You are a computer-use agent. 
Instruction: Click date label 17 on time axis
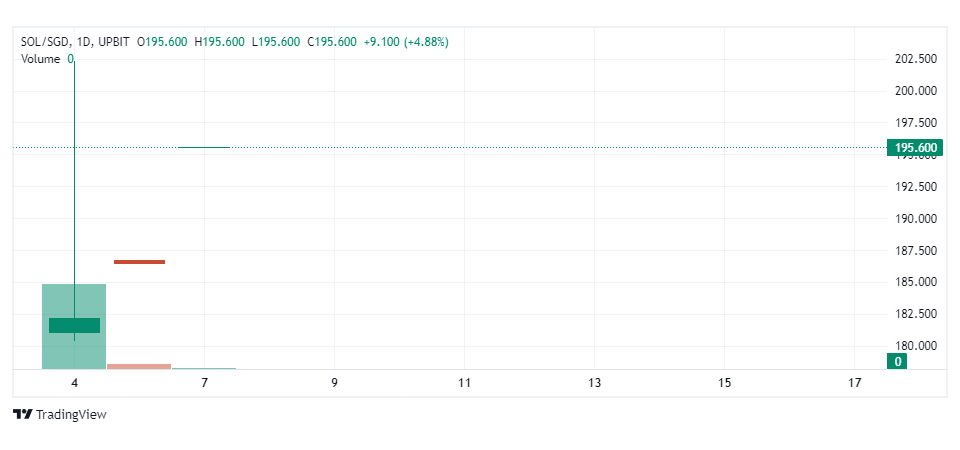click(x=854, y=383)
